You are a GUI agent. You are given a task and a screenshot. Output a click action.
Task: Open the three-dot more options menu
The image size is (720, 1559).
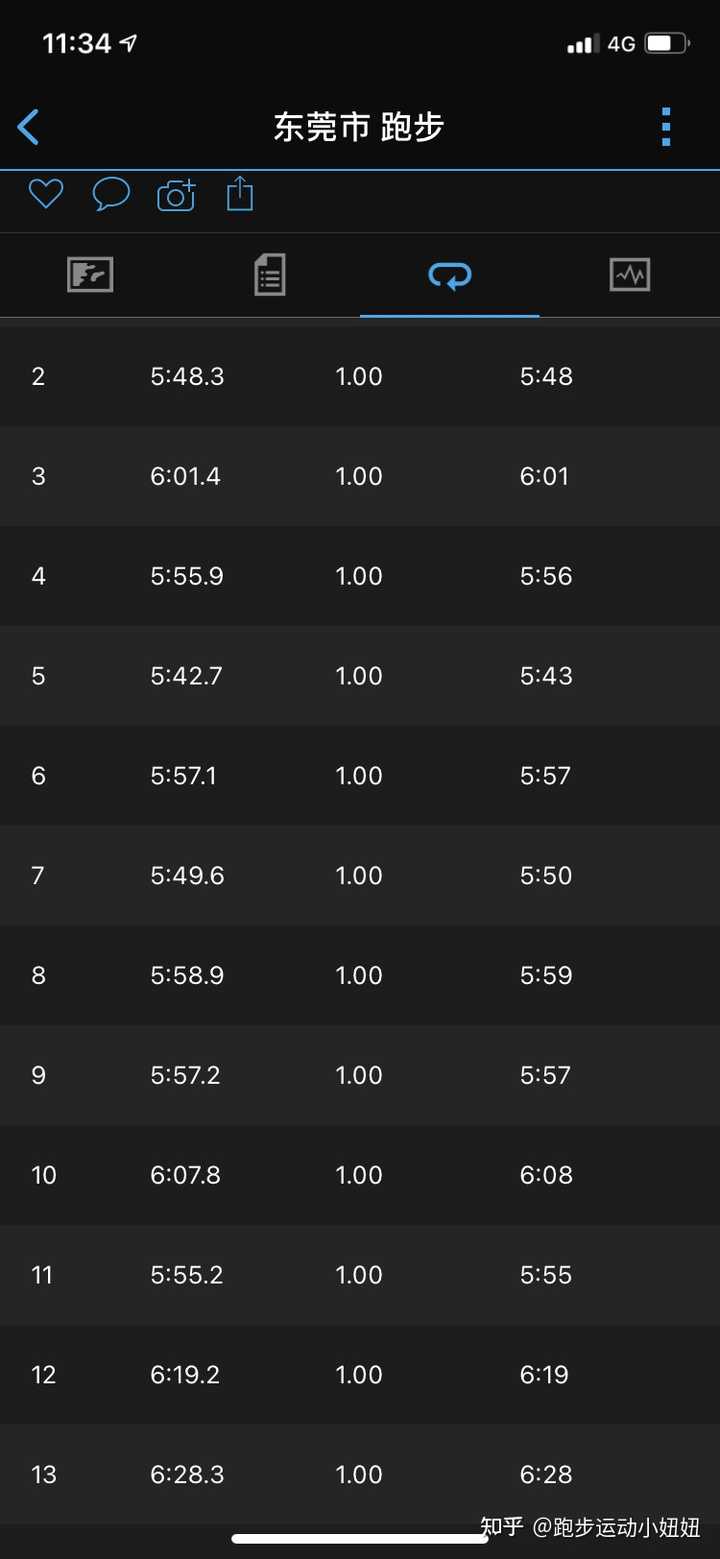(x=666, y=127)
